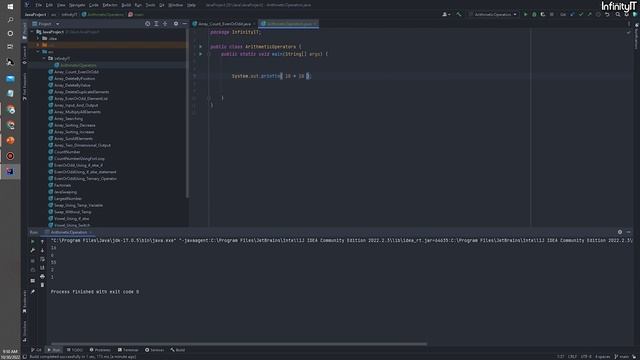
Task: Push commits with the green arrow icon
Action: pos(589,14)
